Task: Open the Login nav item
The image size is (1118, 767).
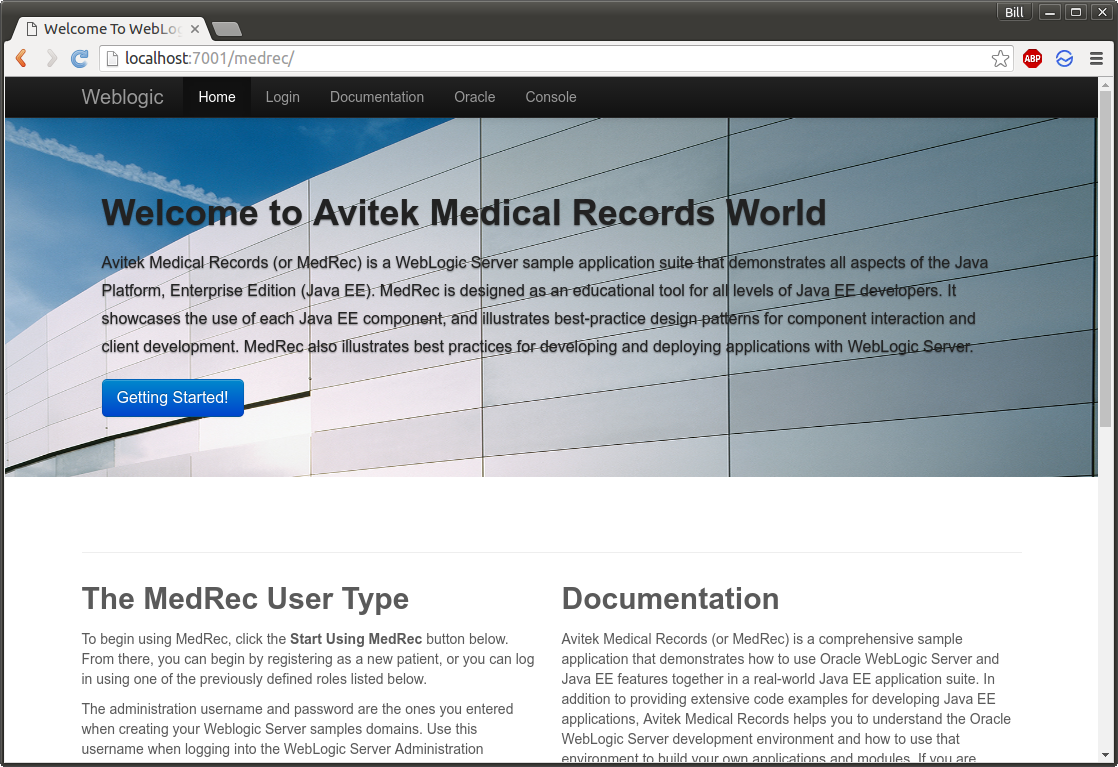Action: (282, 97)
